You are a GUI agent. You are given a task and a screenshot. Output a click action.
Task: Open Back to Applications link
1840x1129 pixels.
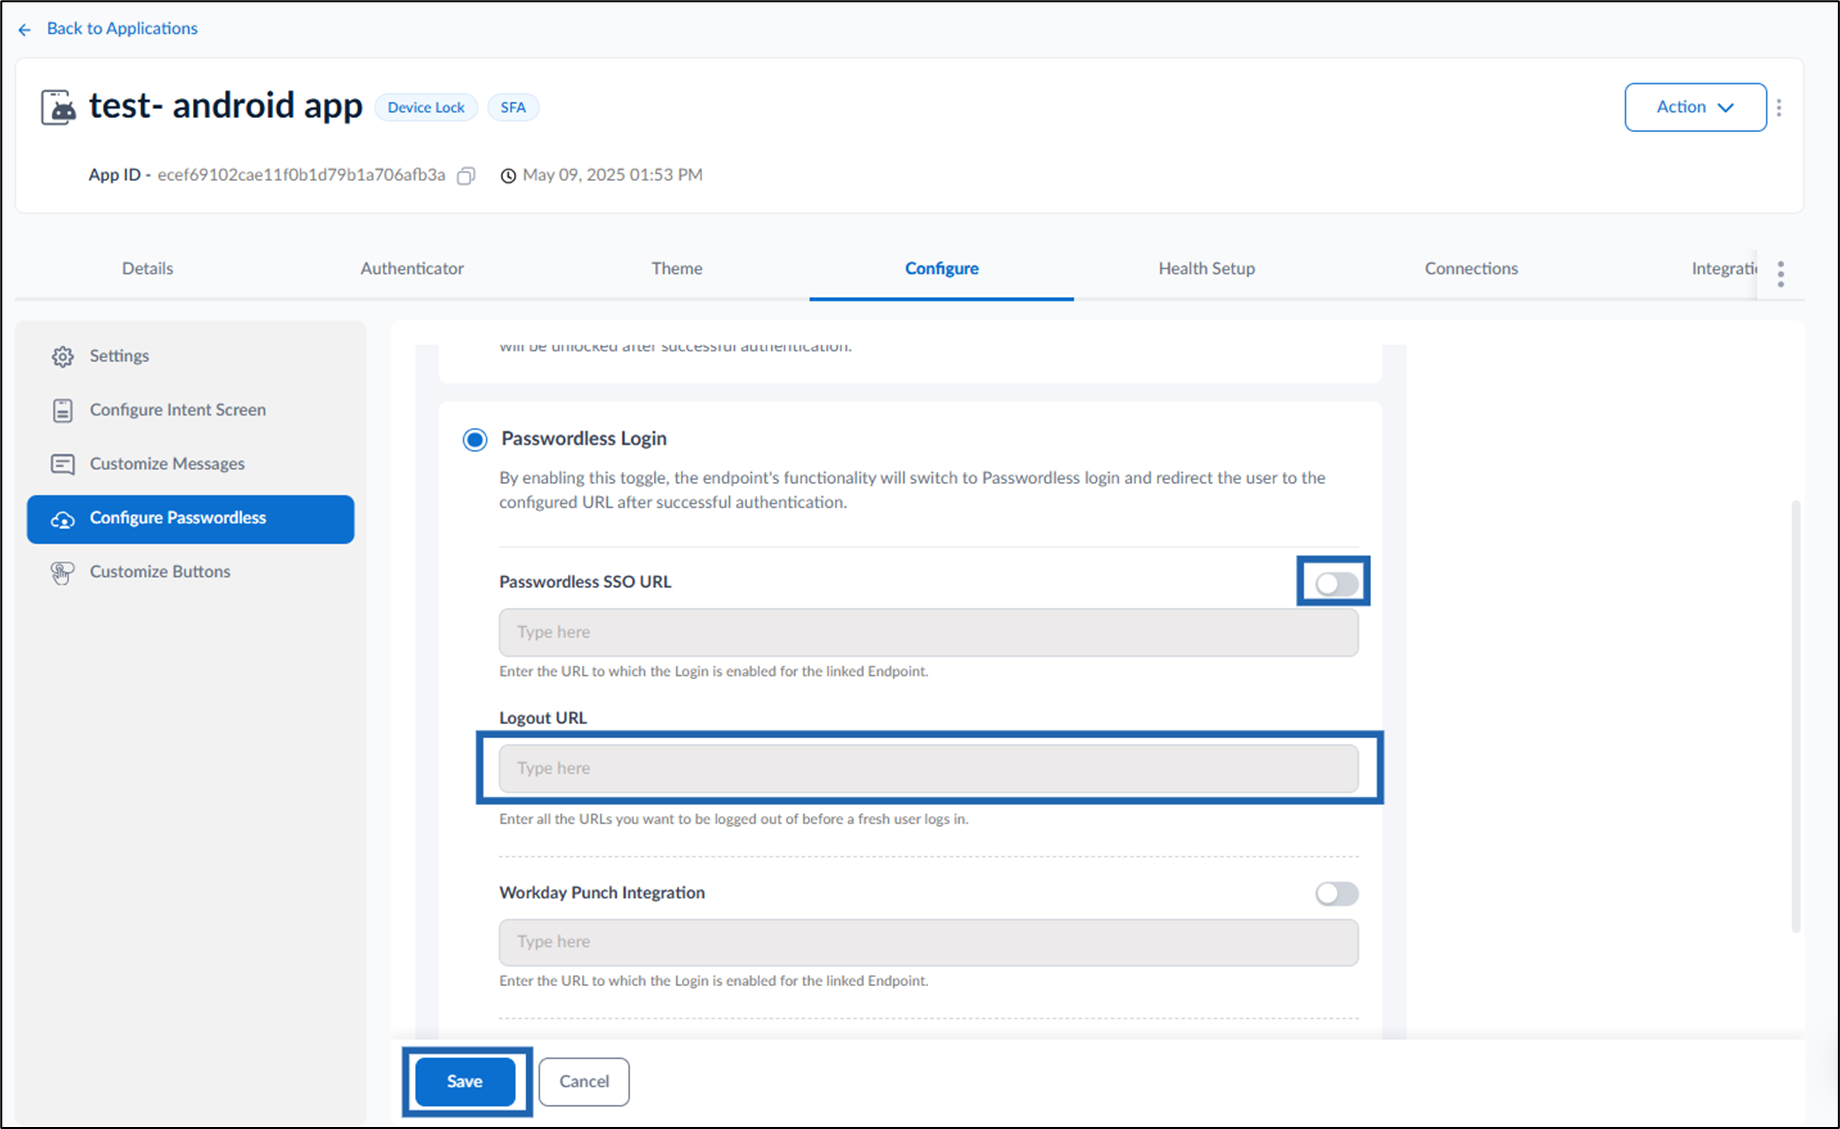tap(122, 28)
